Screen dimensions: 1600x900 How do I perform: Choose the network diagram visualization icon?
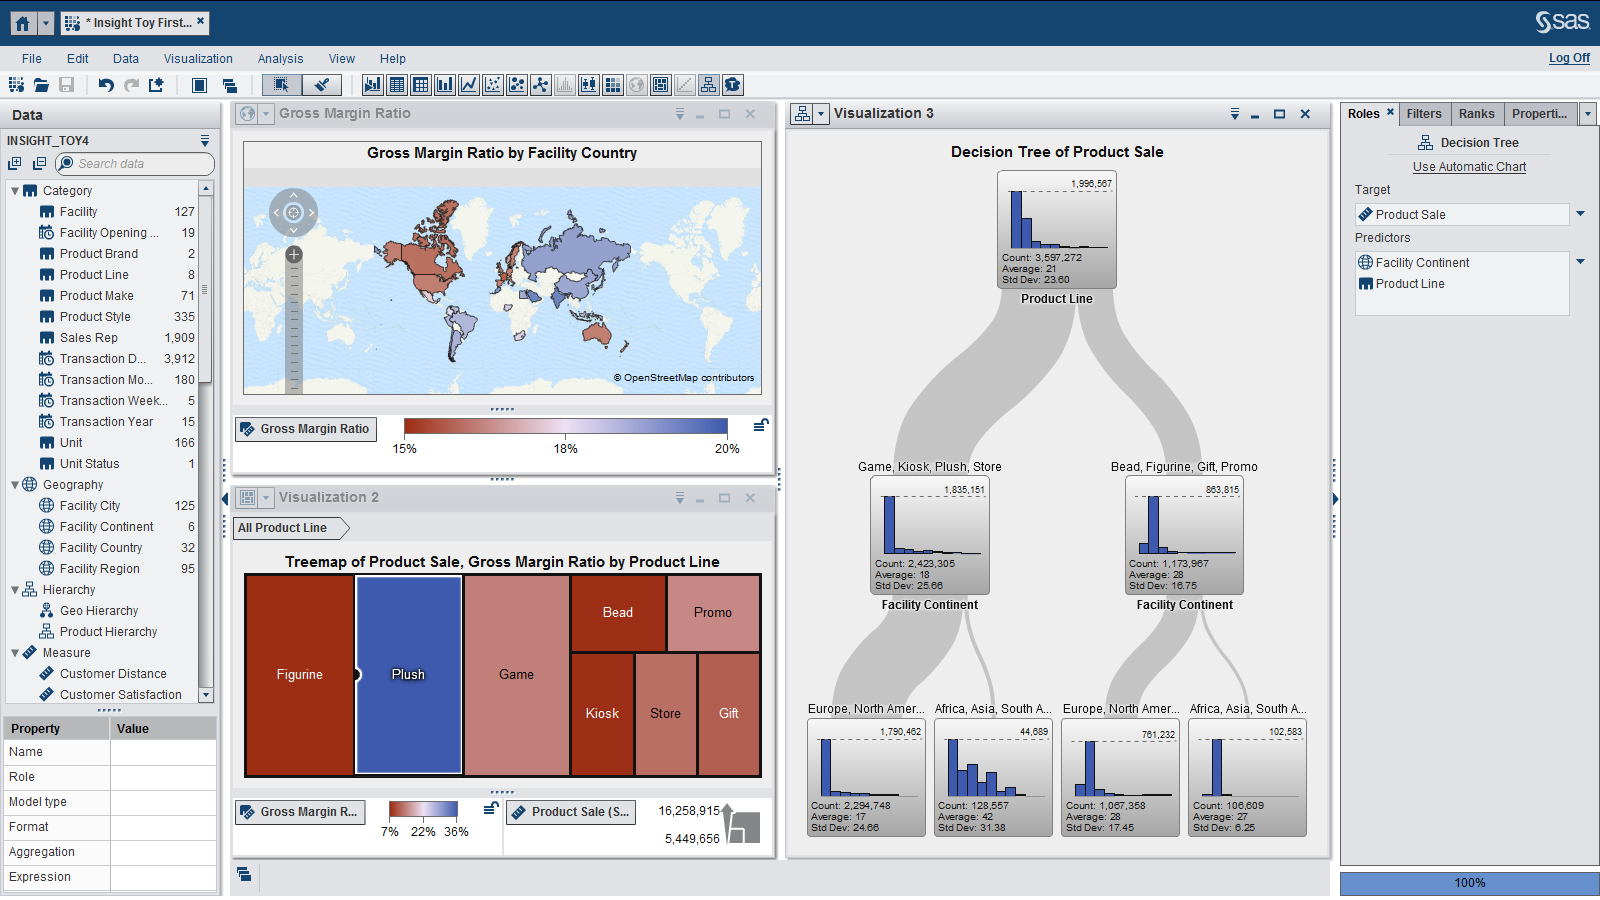click(541, 86)
